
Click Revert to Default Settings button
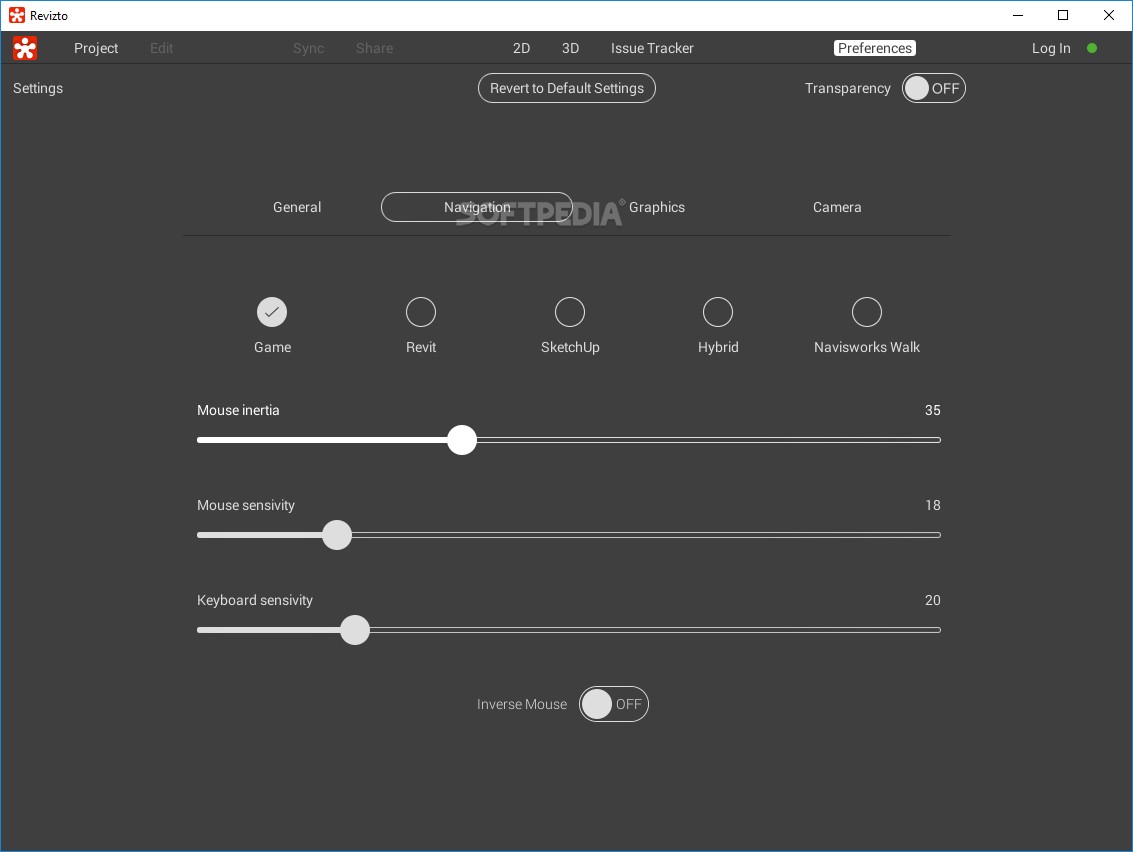point(566,88)
